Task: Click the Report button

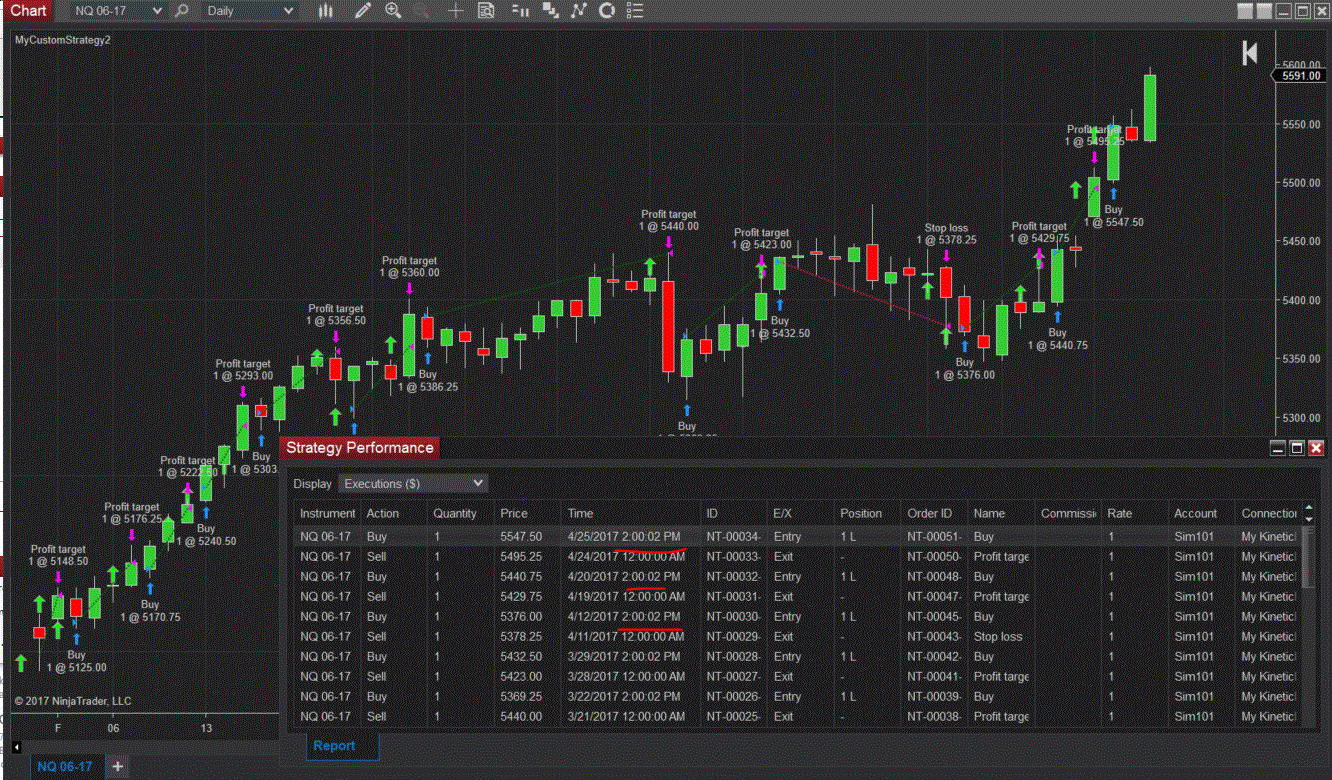Action: tap(334, 745)
